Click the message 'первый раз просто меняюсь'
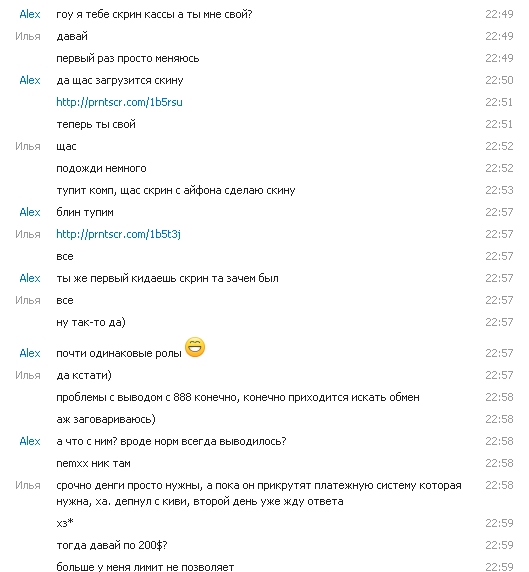Screen dimensions: 529x572 pyautogui.click(x=128, y=58)
